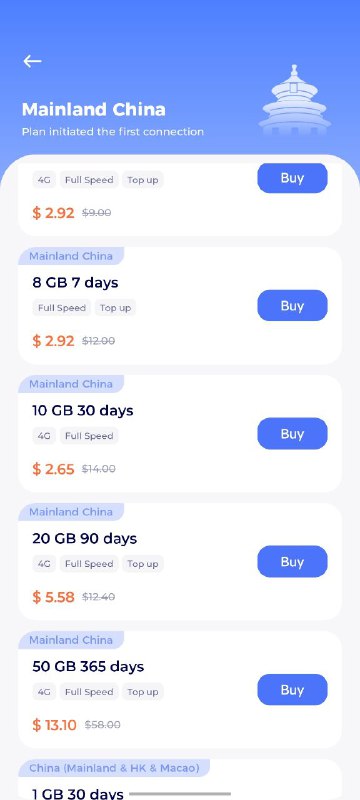
Task: Open the 8 GB 7 days plan title
Action: [75, 283]
